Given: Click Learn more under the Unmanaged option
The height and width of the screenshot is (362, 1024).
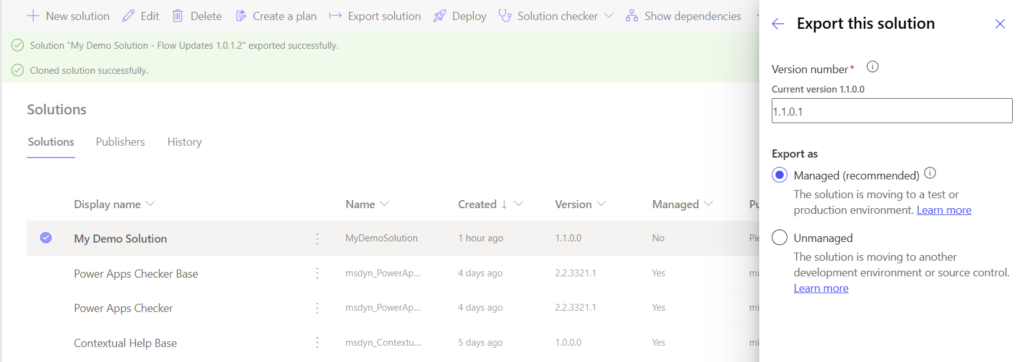Looking at the screenshot, I should pos(821,288).
